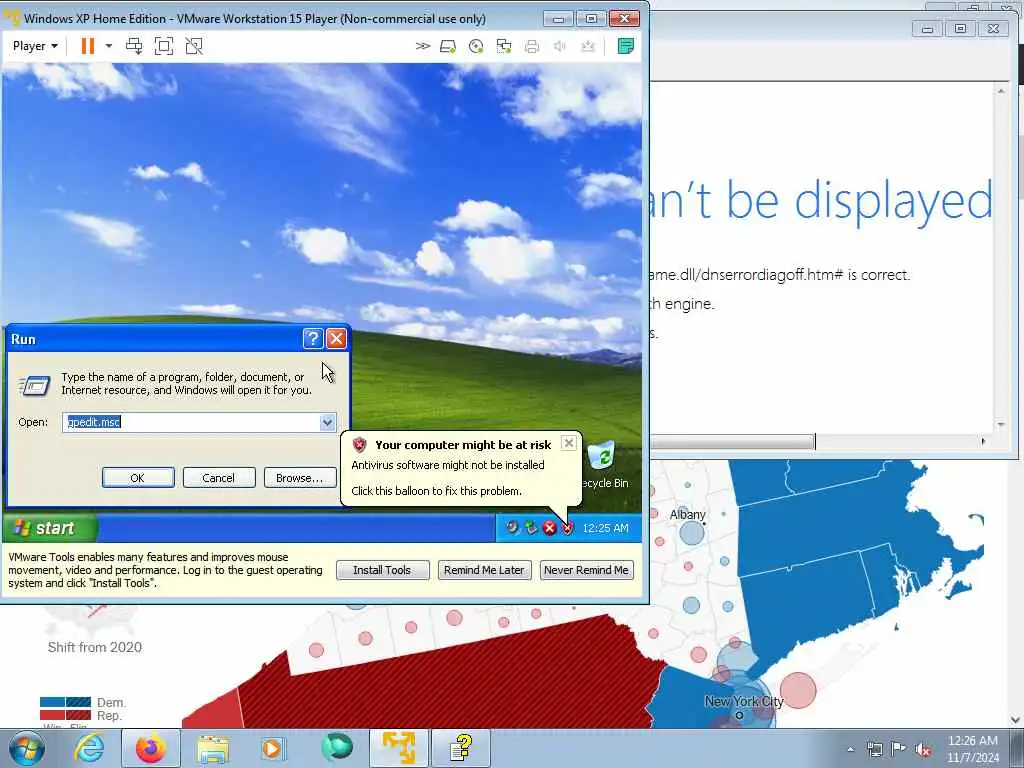
Task: Show hidden tray icons arrow
Action: point(850,750)
